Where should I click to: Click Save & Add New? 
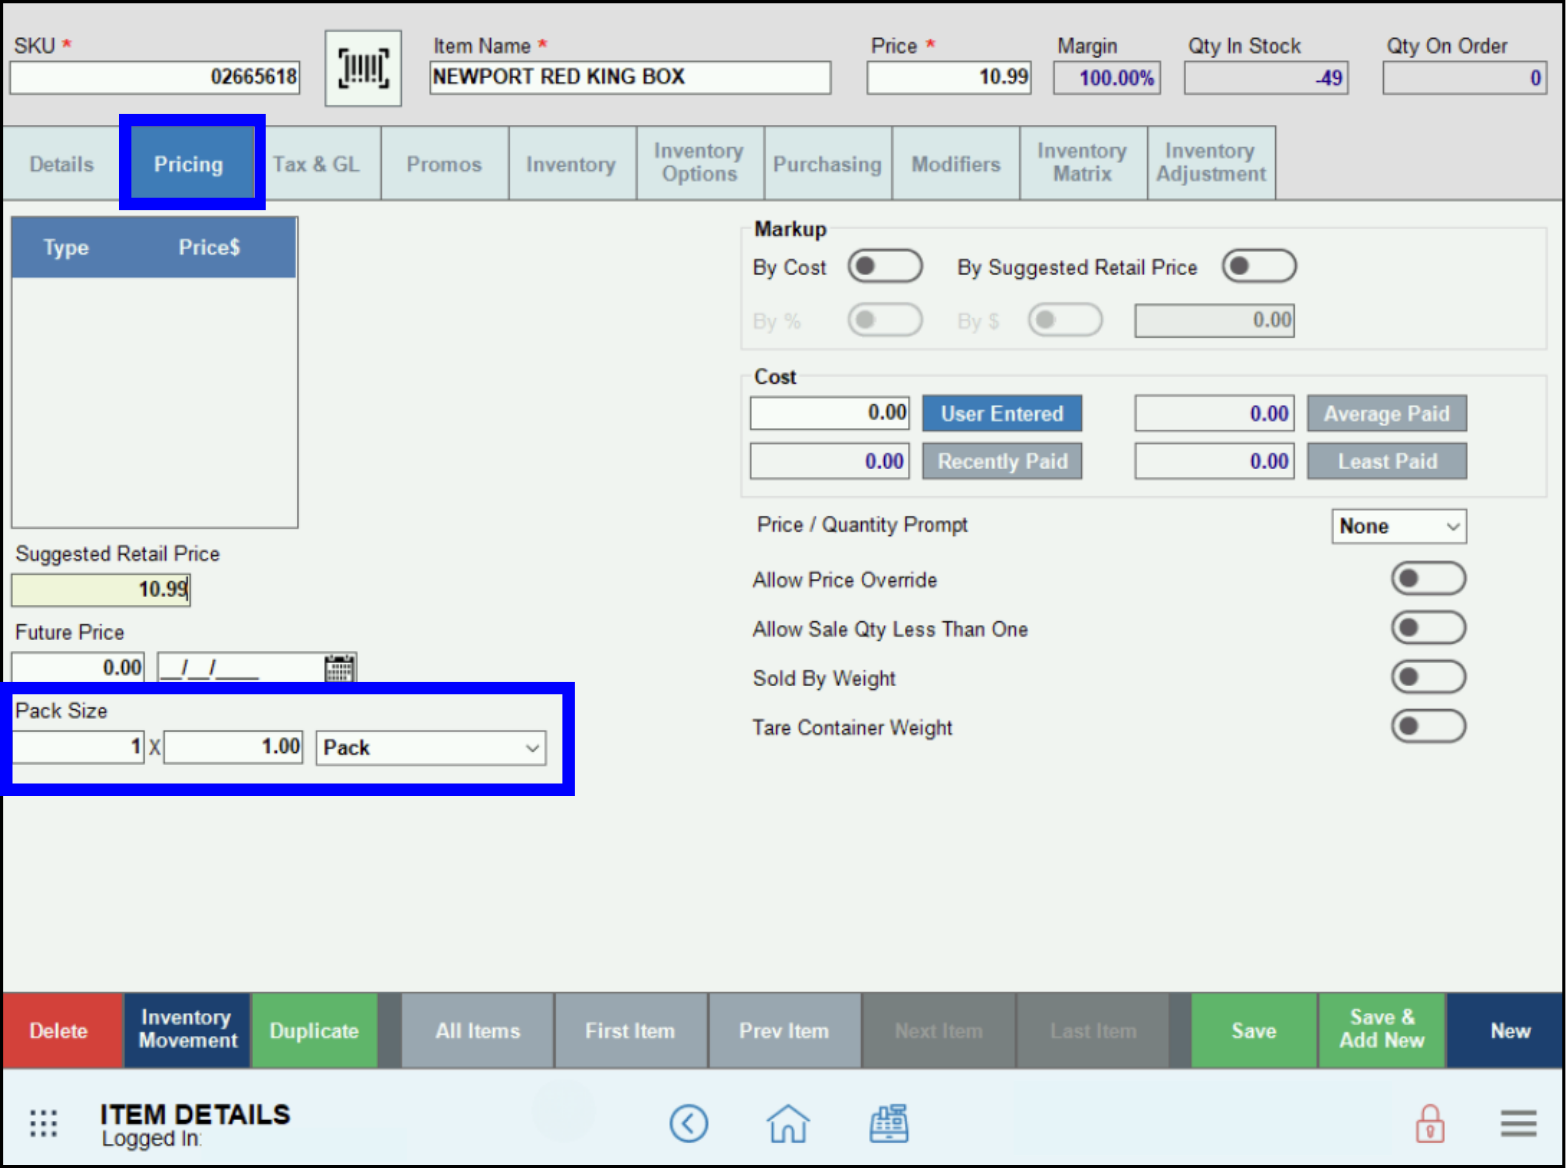coord(1382,1030)
